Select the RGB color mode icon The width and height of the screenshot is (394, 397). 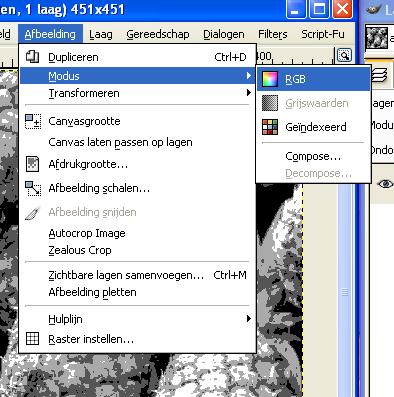pyautogui.click(x=270, y=79)
